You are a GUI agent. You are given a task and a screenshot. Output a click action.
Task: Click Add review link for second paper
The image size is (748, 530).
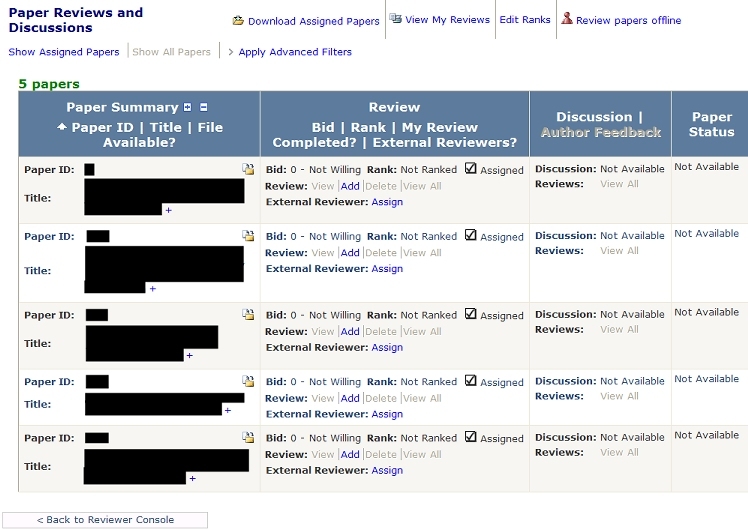pos(350,253)
